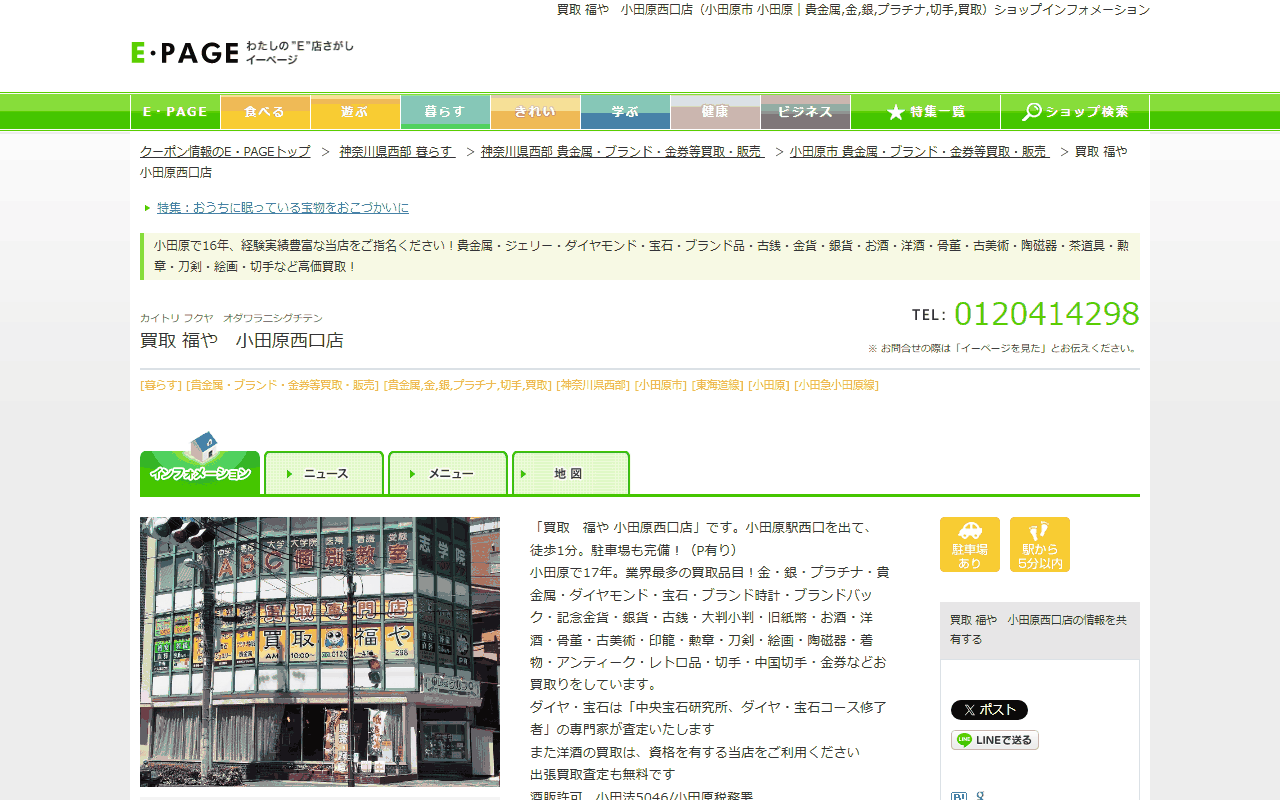
Task: Click the [東海道線] tag link
Action: tap(718, 385)
